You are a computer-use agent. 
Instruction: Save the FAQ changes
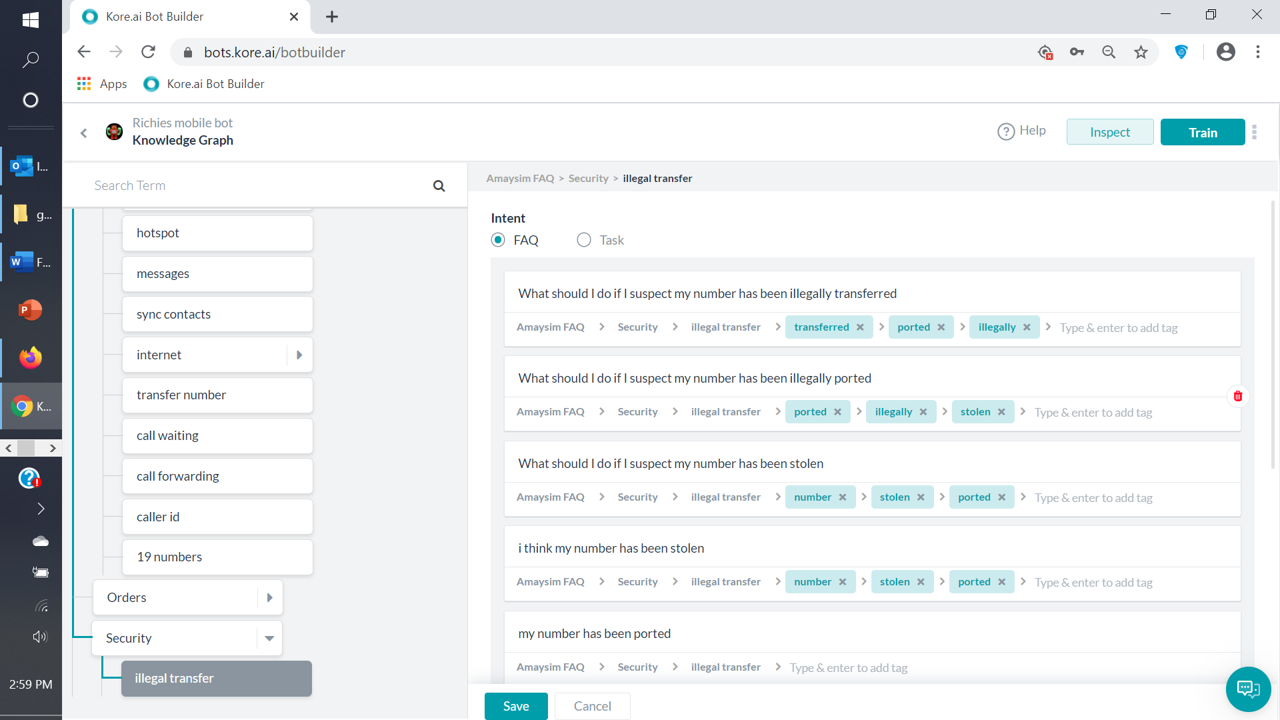(x=516, y=706)
